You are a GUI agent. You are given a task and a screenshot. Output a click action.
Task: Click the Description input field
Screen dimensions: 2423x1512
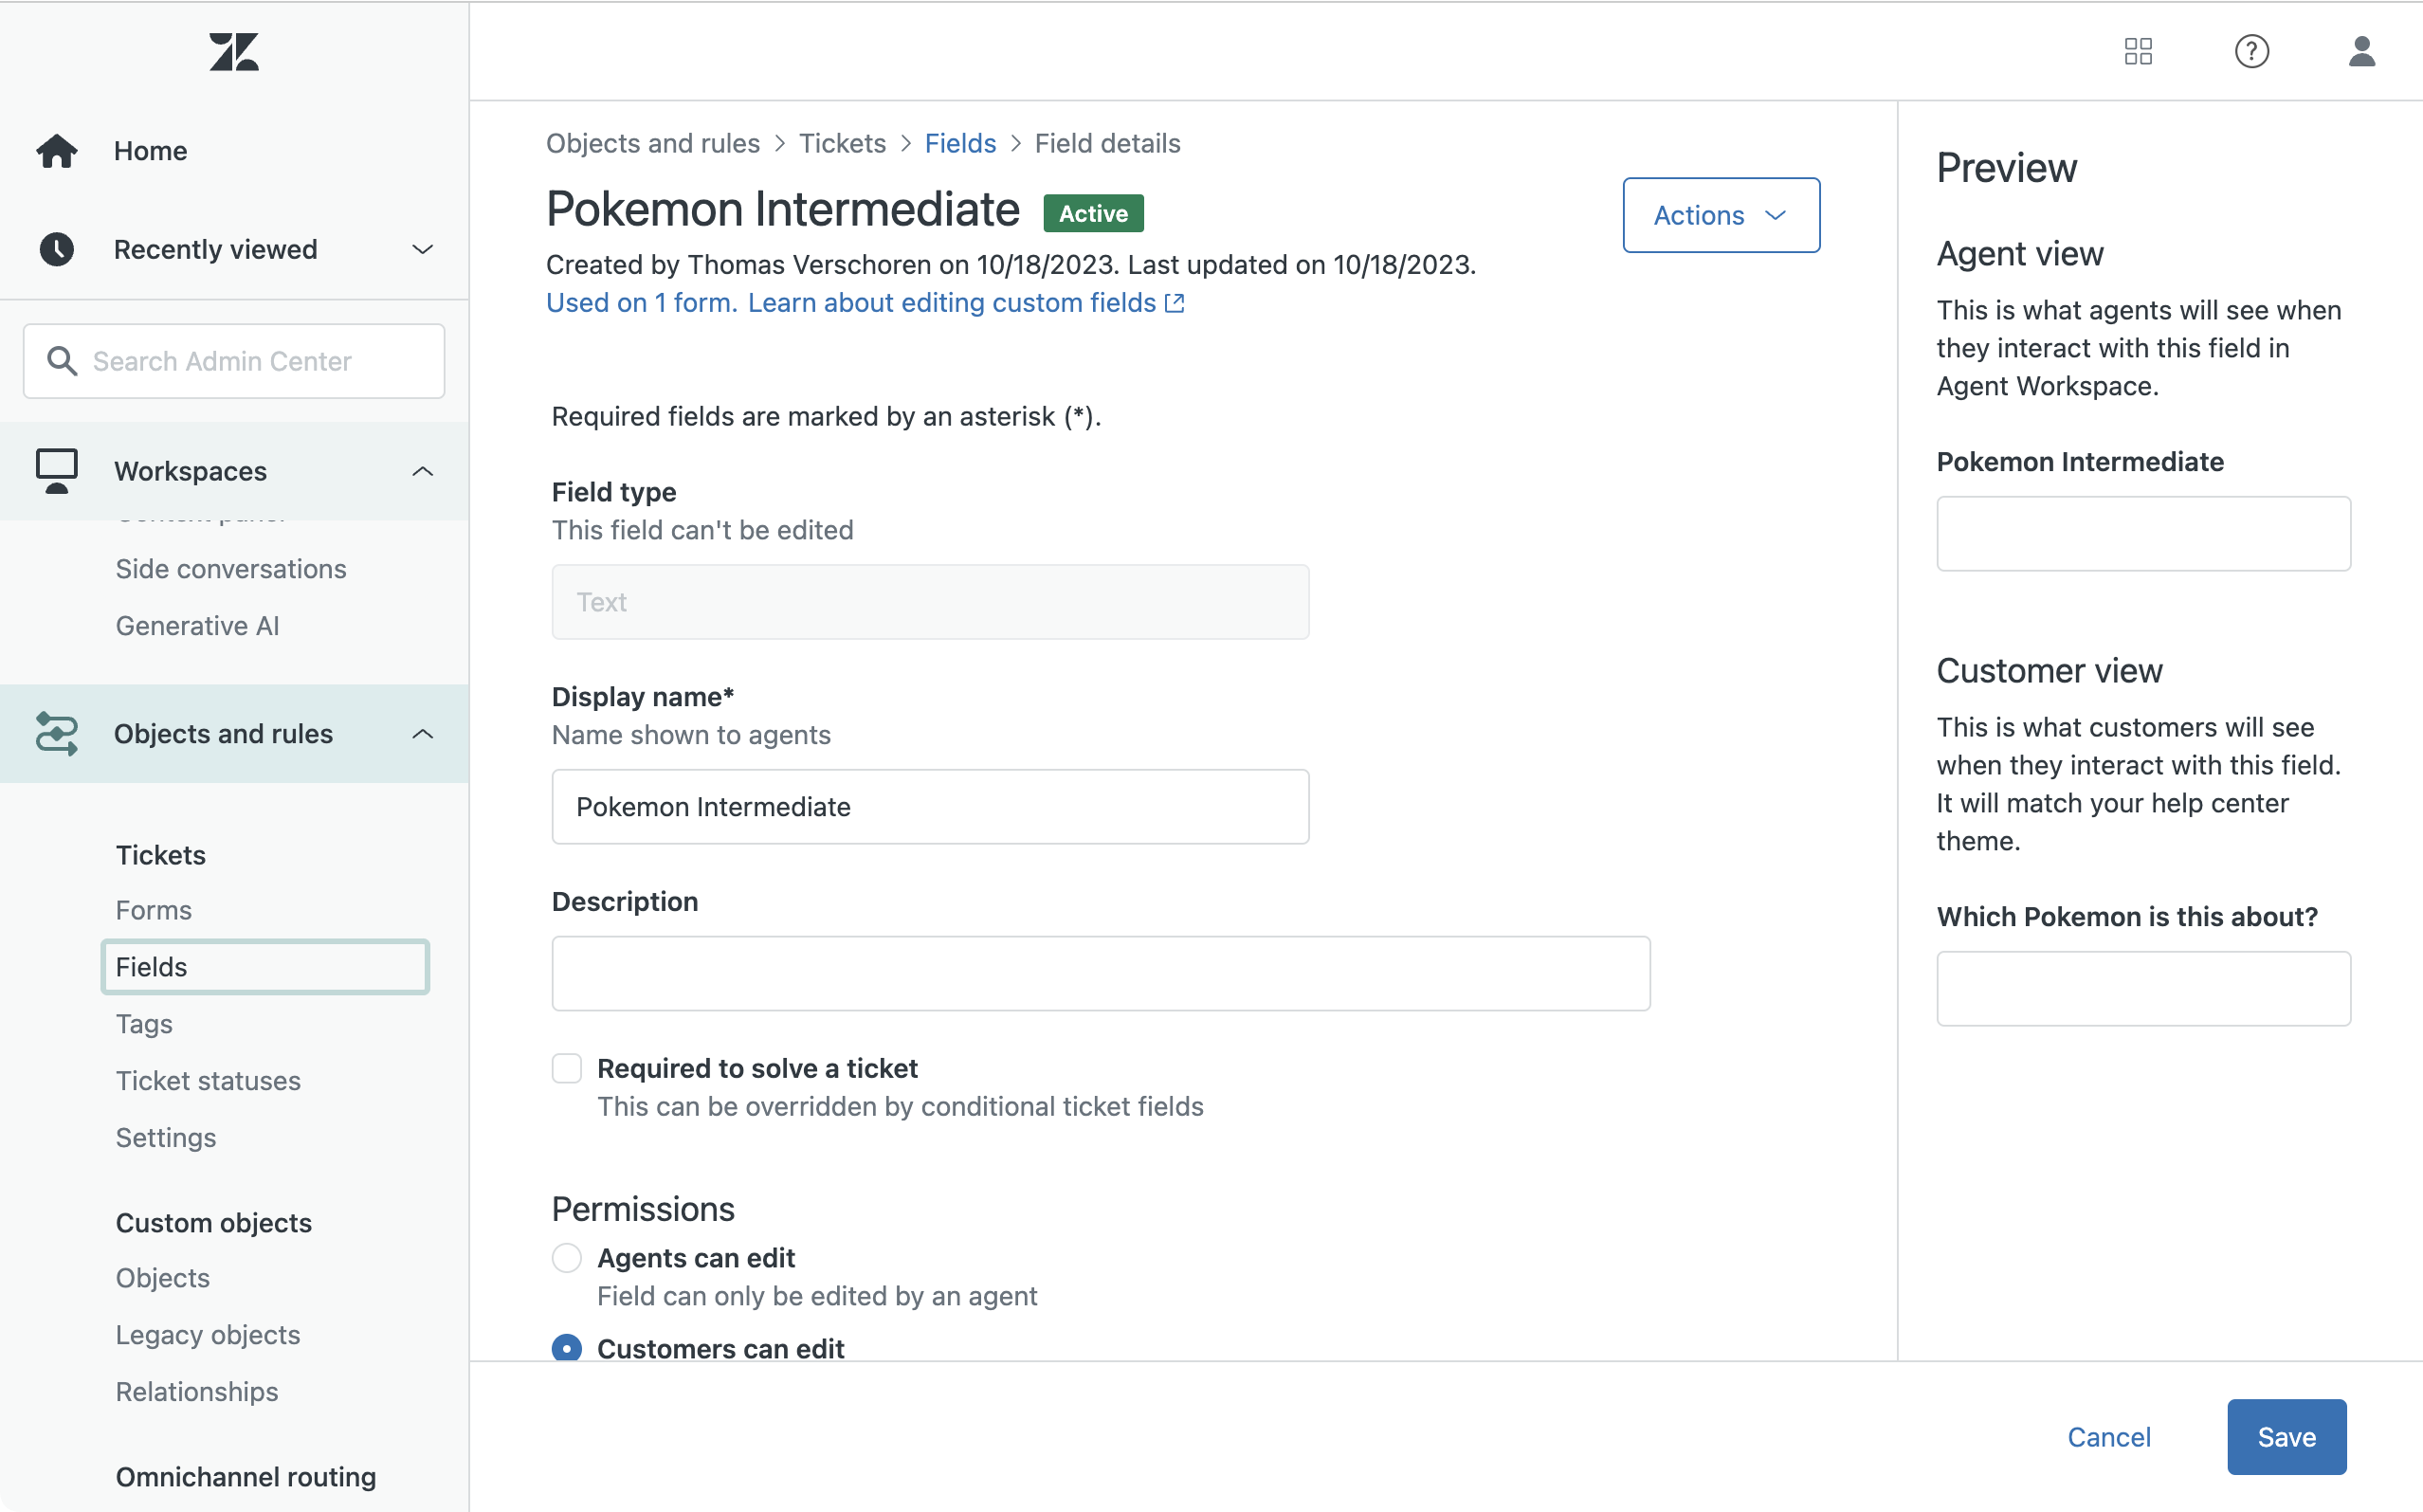pyautogui.click(x=1100, y=973)
